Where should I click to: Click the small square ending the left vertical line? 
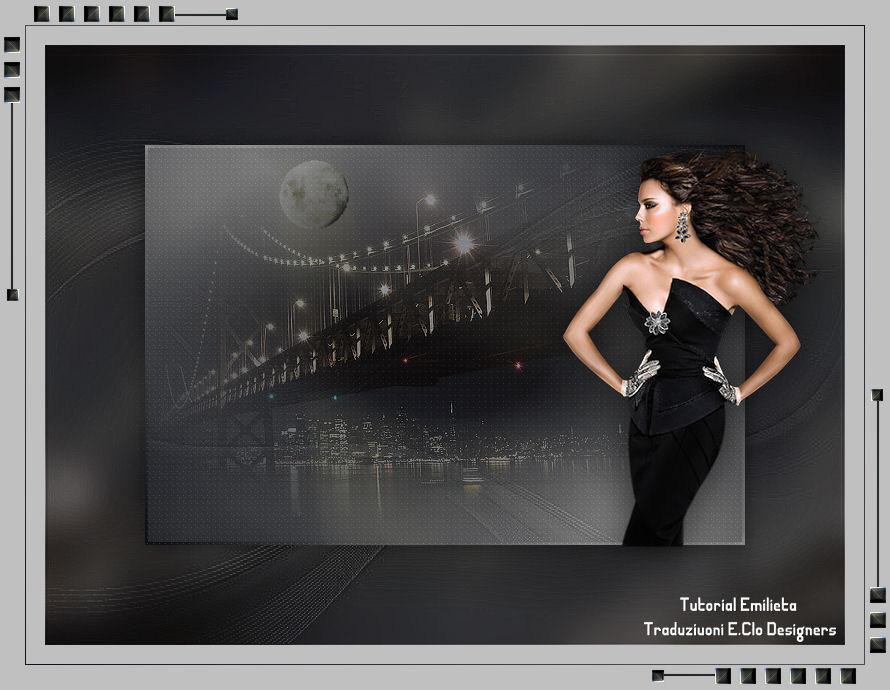(12, 294)
